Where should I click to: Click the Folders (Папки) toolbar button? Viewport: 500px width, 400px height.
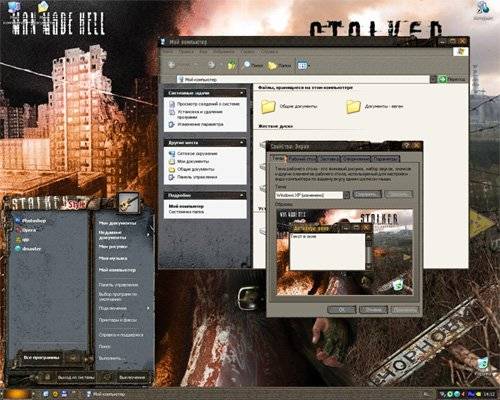[x=279, y=65]
